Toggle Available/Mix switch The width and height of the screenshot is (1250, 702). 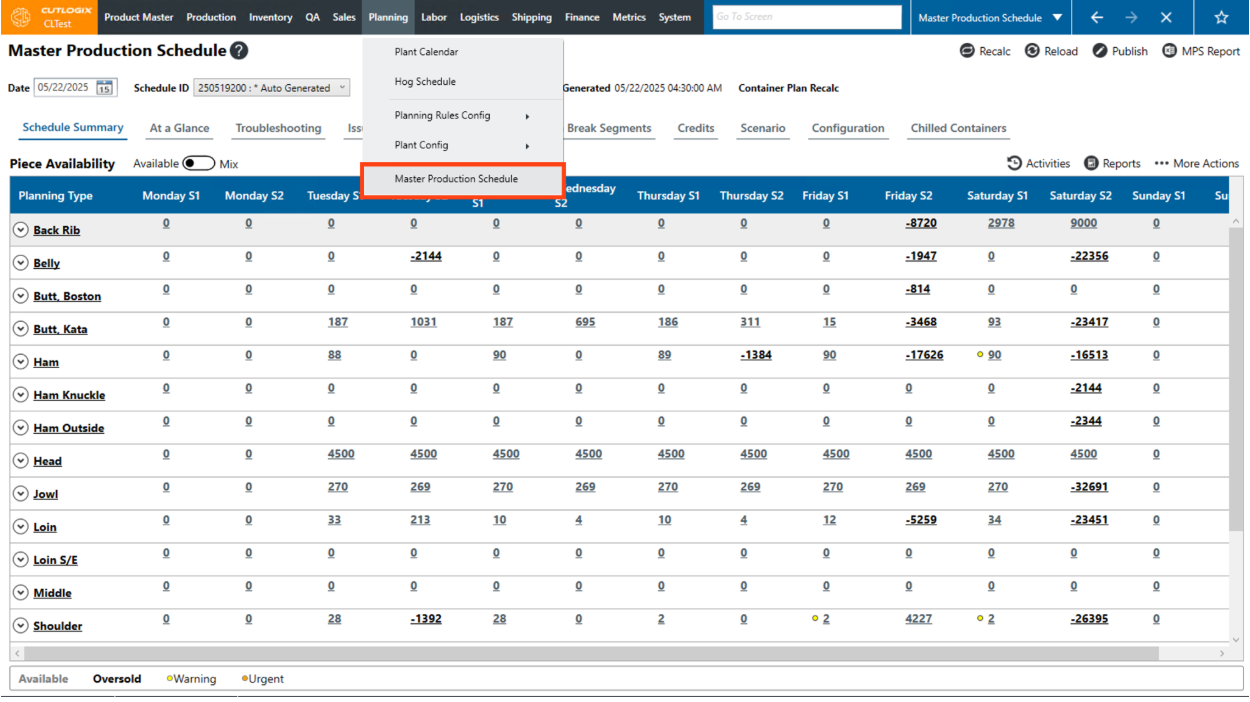pyautogui.click(x=199, y=163)
